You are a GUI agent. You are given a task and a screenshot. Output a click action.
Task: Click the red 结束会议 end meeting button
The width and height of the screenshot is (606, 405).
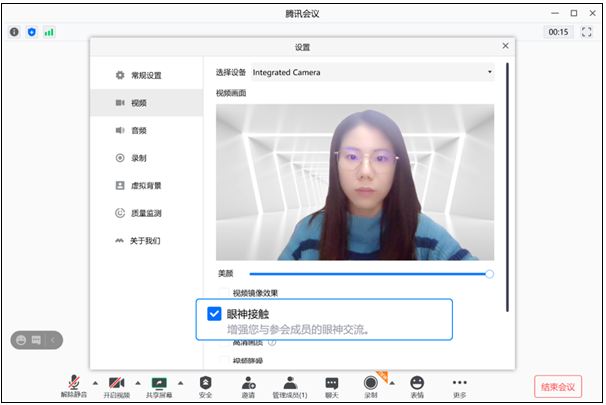click(558, 386)
